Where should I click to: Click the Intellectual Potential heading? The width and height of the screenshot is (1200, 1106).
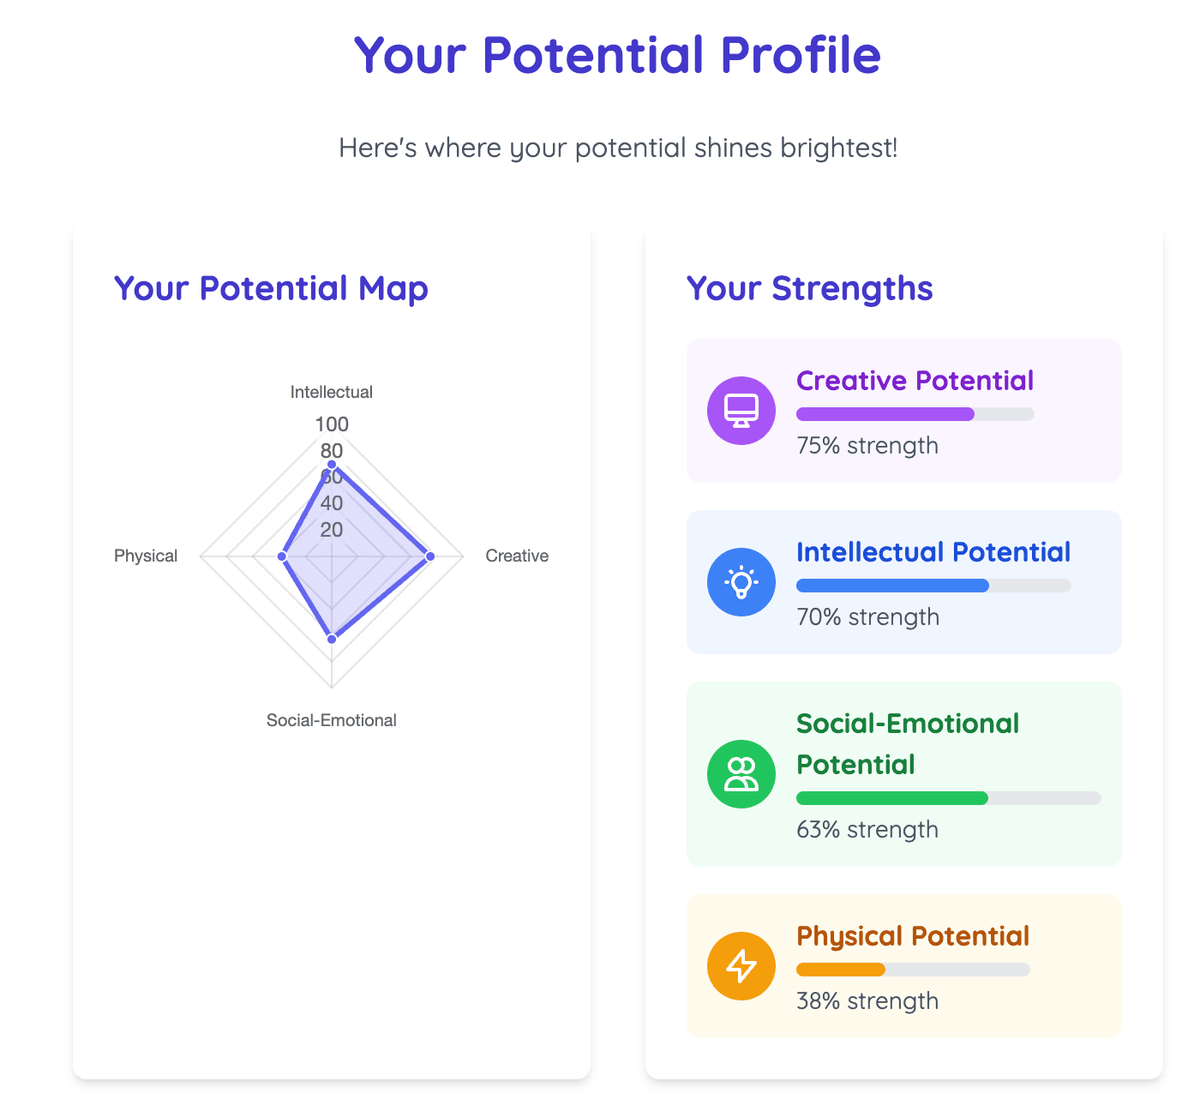point(933,552)
